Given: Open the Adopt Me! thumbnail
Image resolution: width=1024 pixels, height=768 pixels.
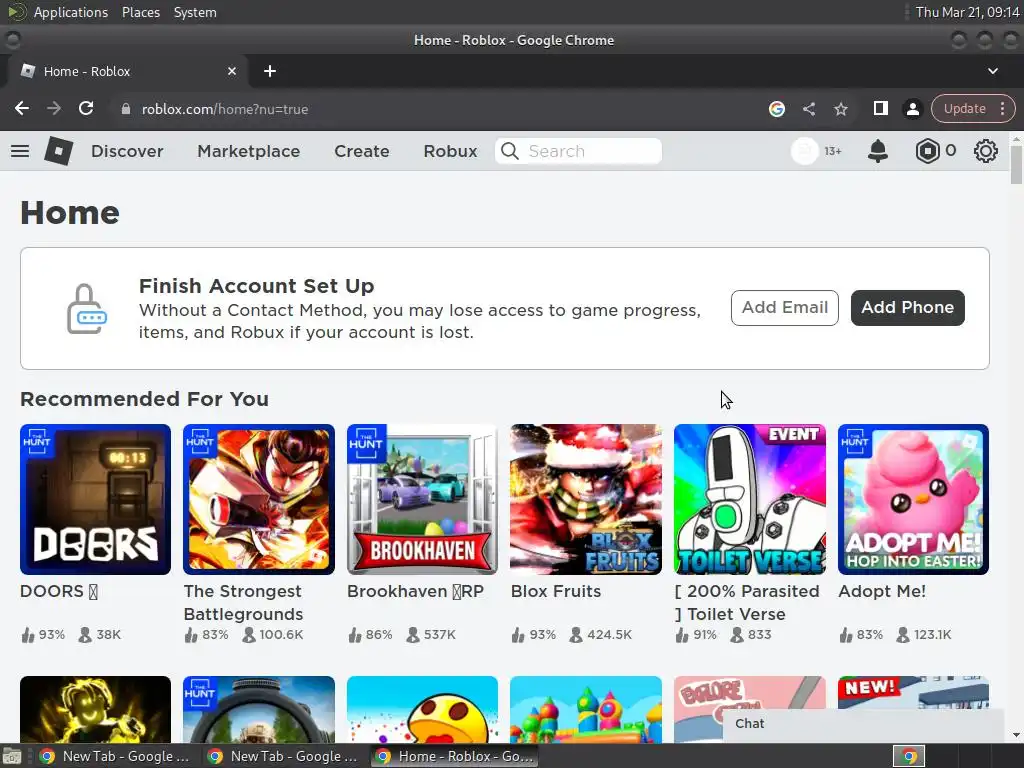Looking at the screenshot, I should point(913,500).
